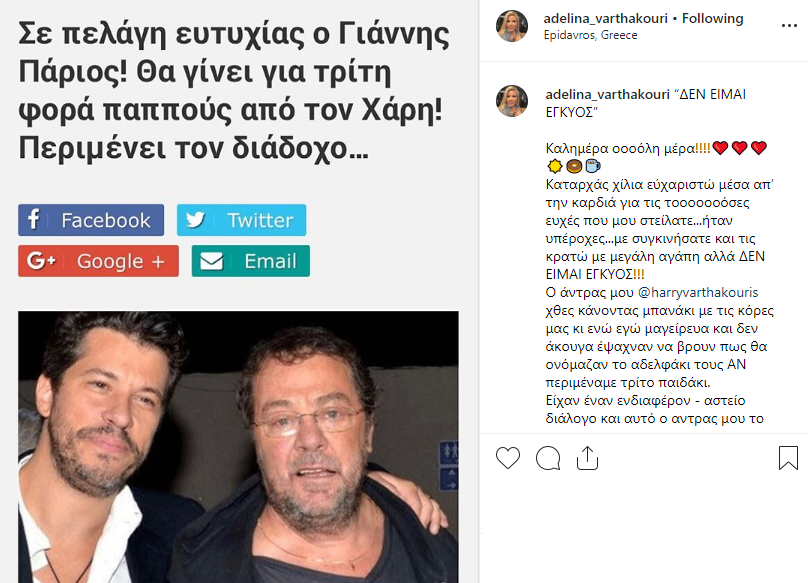This screenshot has height=583, width=808.
Task: Open the three-dot options menu
Action: (x=789, y=25)
